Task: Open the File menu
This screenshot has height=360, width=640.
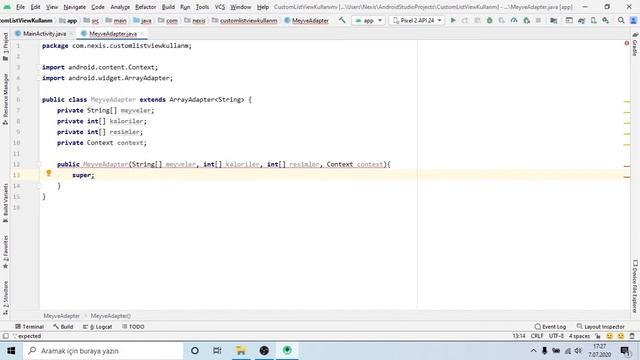Action: point(20,7)
